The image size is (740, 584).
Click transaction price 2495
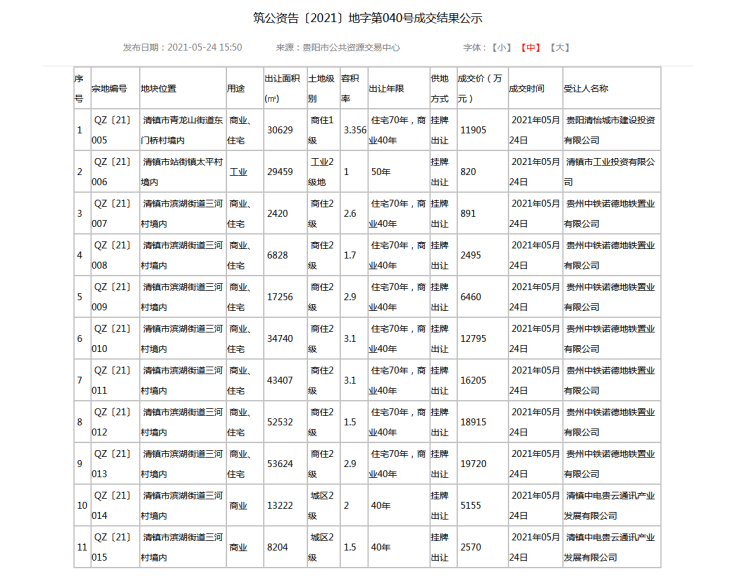[471, 255]
